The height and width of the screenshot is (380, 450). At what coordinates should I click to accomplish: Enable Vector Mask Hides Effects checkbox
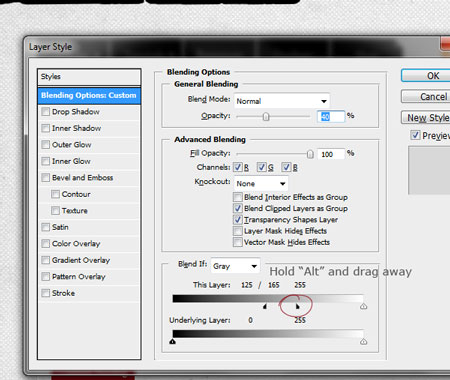[x=238, y=242]
